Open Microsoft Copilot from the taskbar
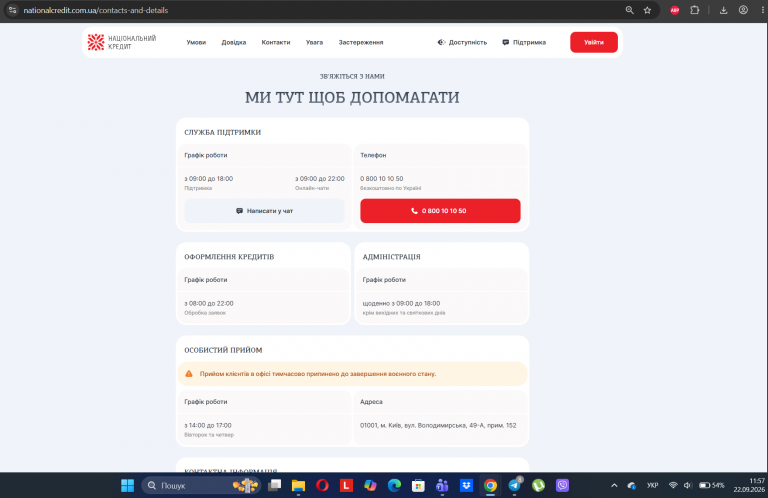 [370, 485]
